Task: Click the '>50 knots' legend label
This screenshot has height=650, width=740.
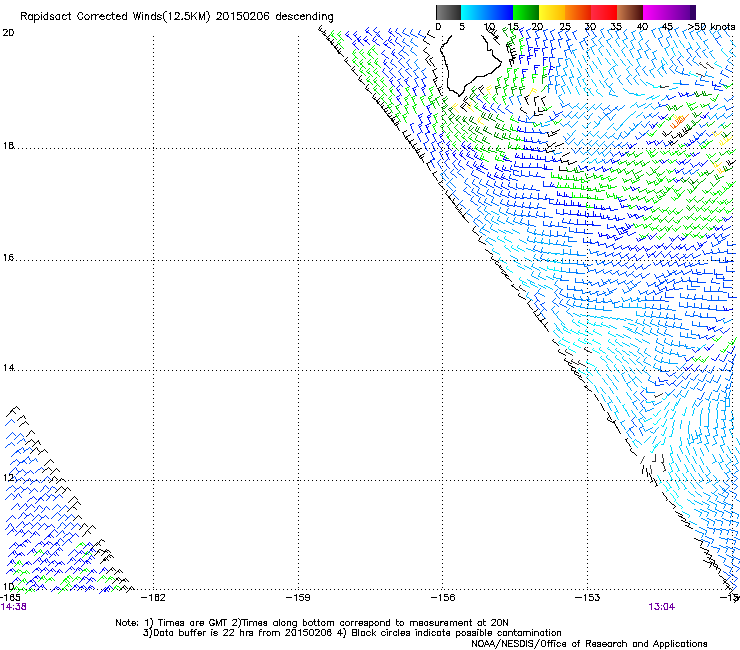Action: coord(711,27)
